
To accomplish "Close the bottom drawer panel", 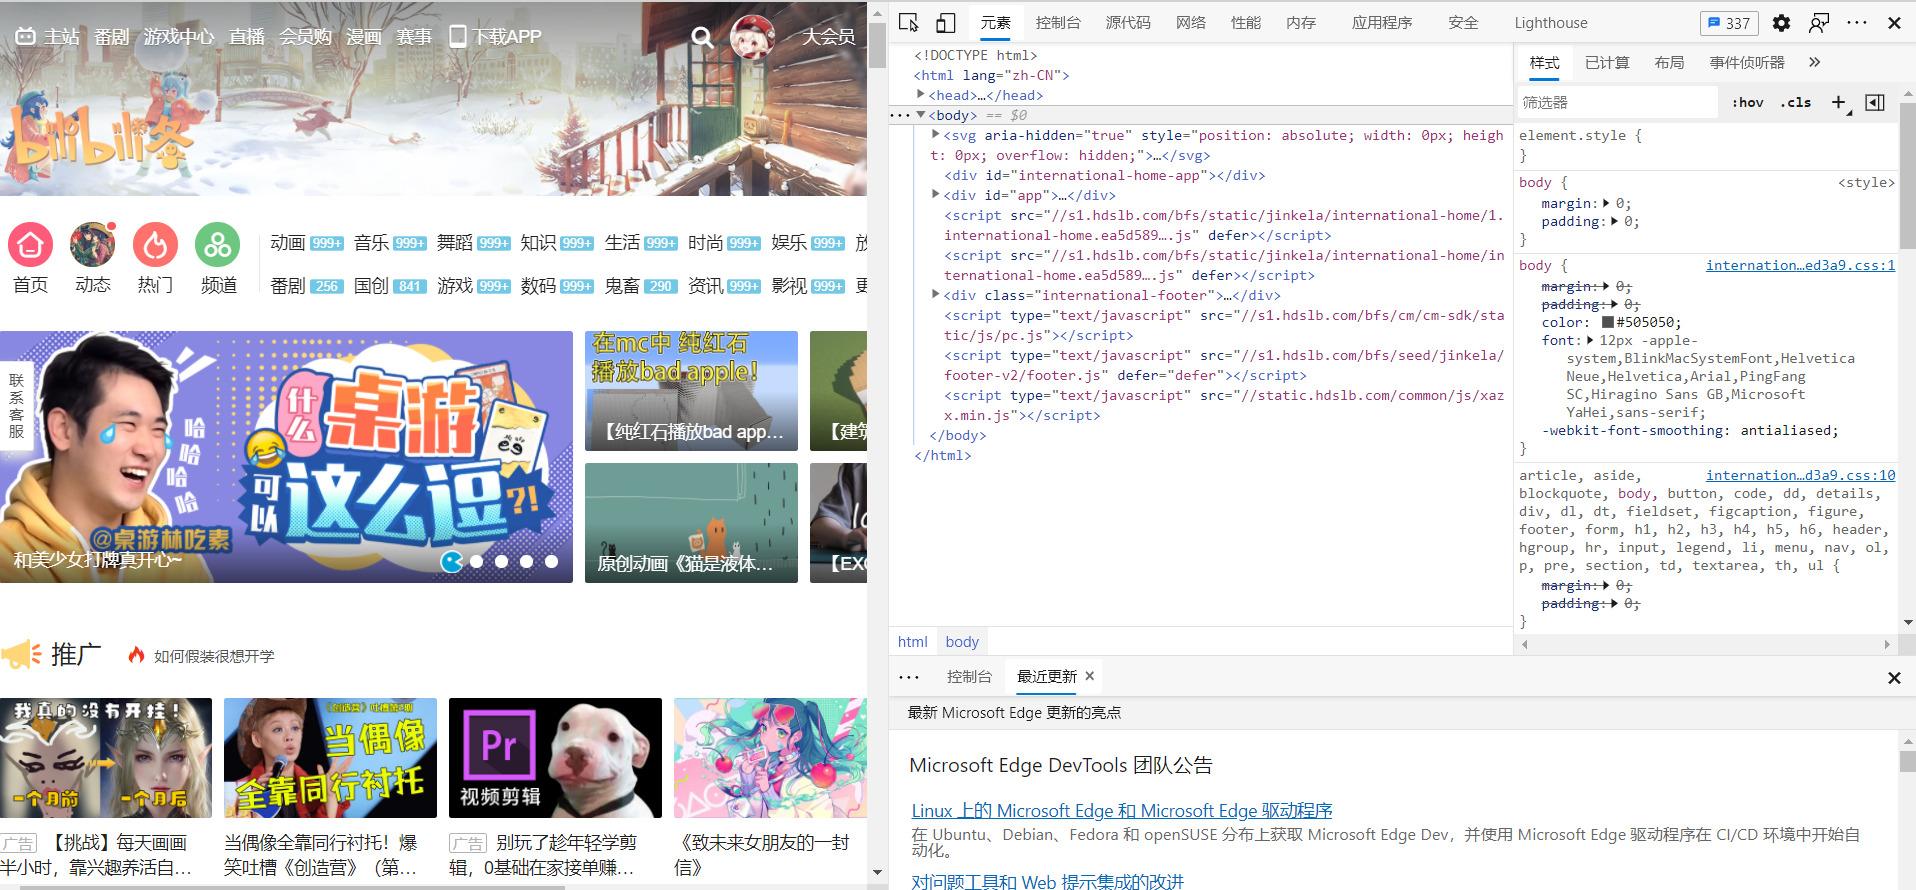I will click(x=1894, y=678).
